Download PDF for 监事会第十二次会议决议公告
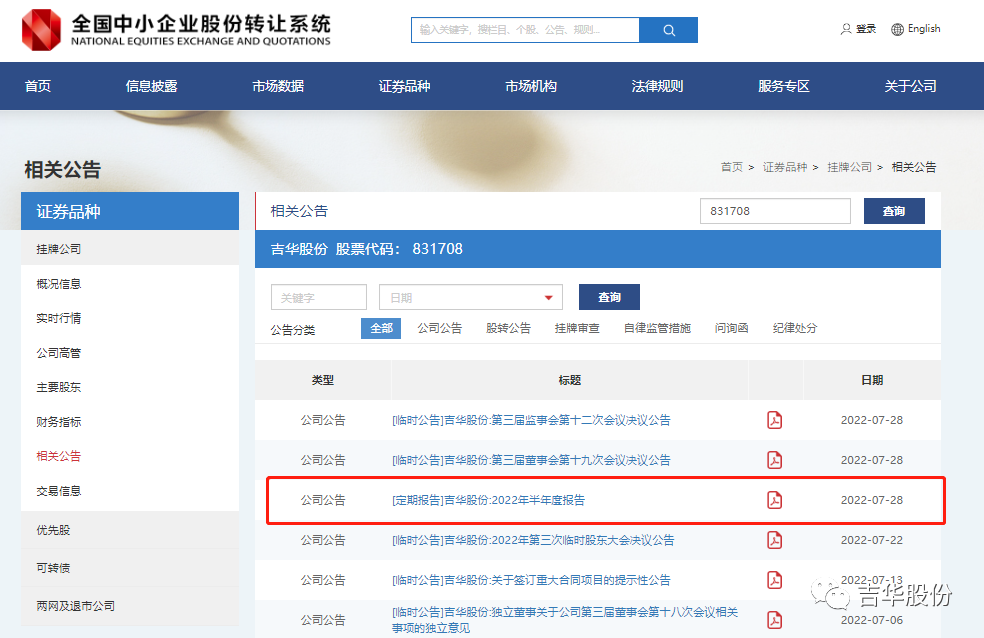984x638 pixels. (774, 420)
